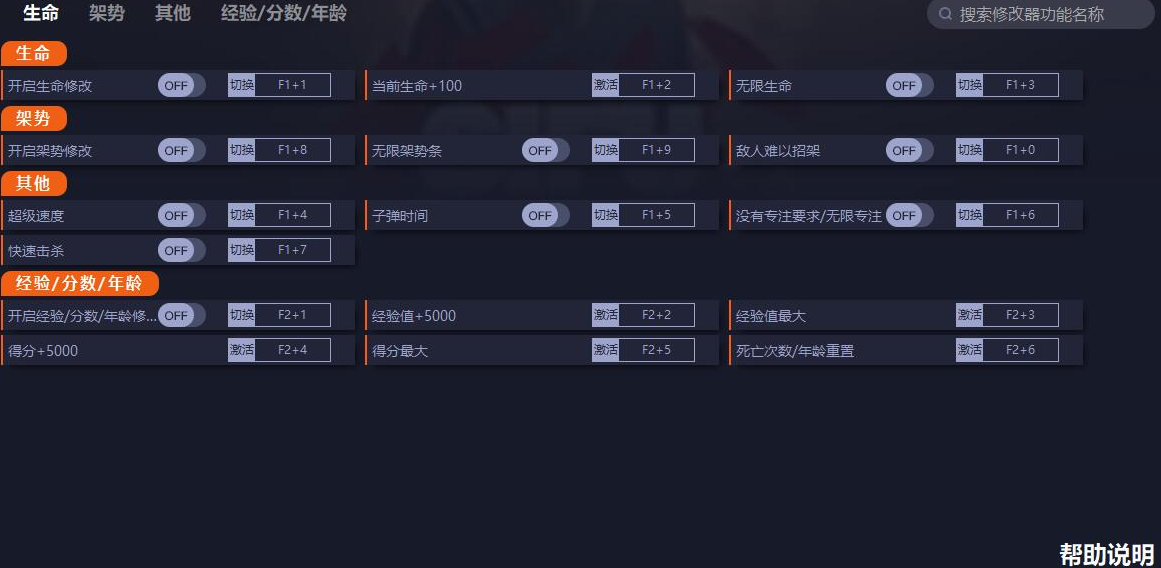Select the 经验/分数/年龄 tab
This screenshot has width=1161, height=568.
[284, 14]
